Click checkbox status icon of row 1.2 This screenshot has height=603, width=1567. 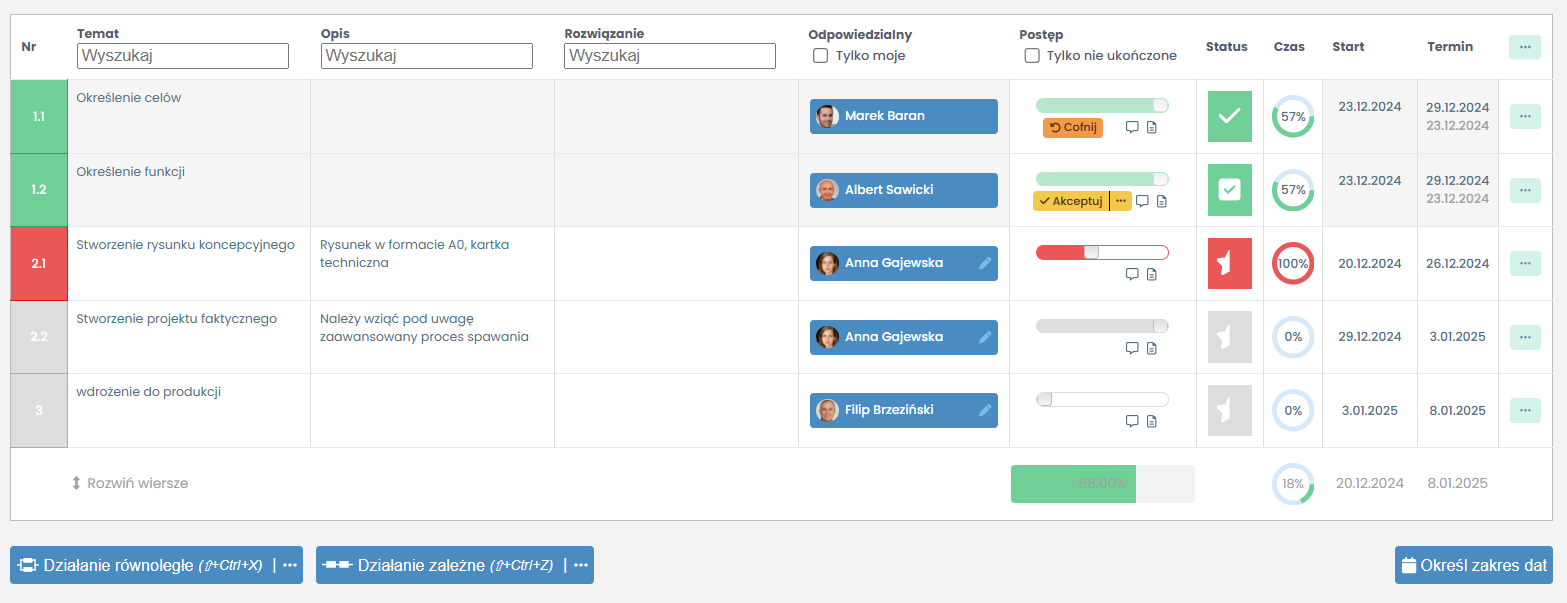click(1229, 190)
